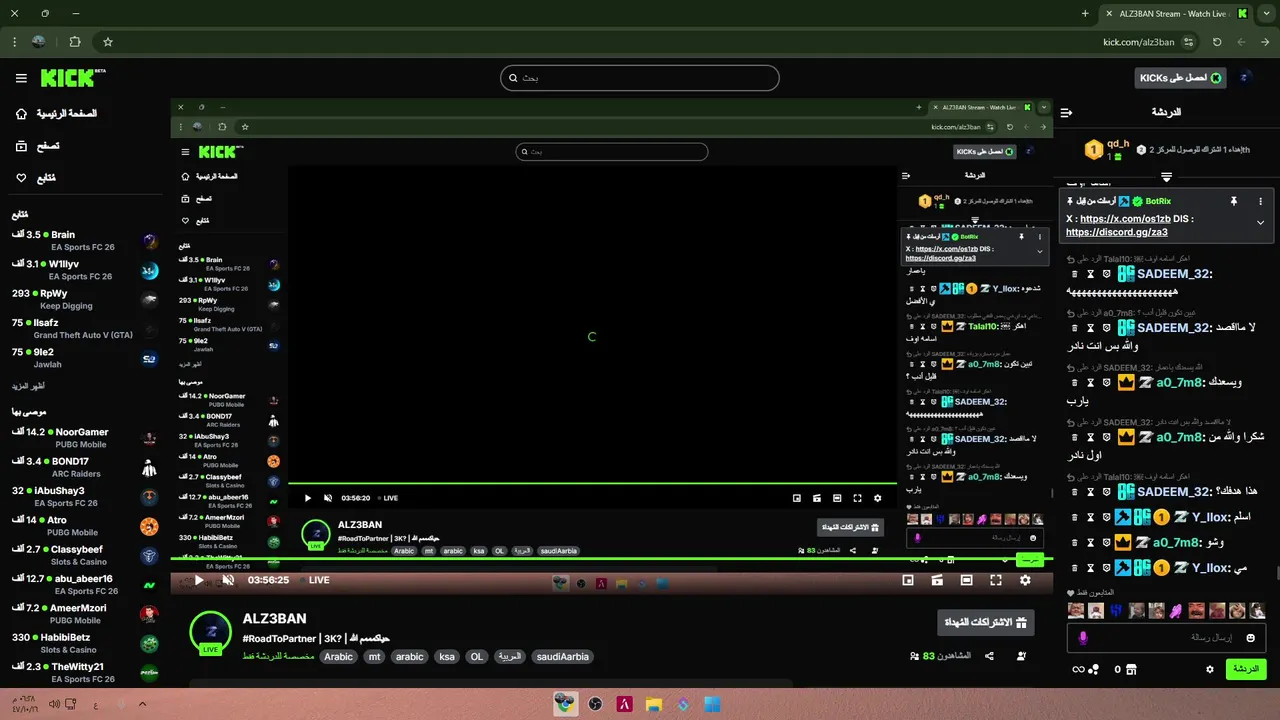1280x720 pixels.
Task: Open the emoji picker in the main chat input
Action: click(x=1250, y=638)
